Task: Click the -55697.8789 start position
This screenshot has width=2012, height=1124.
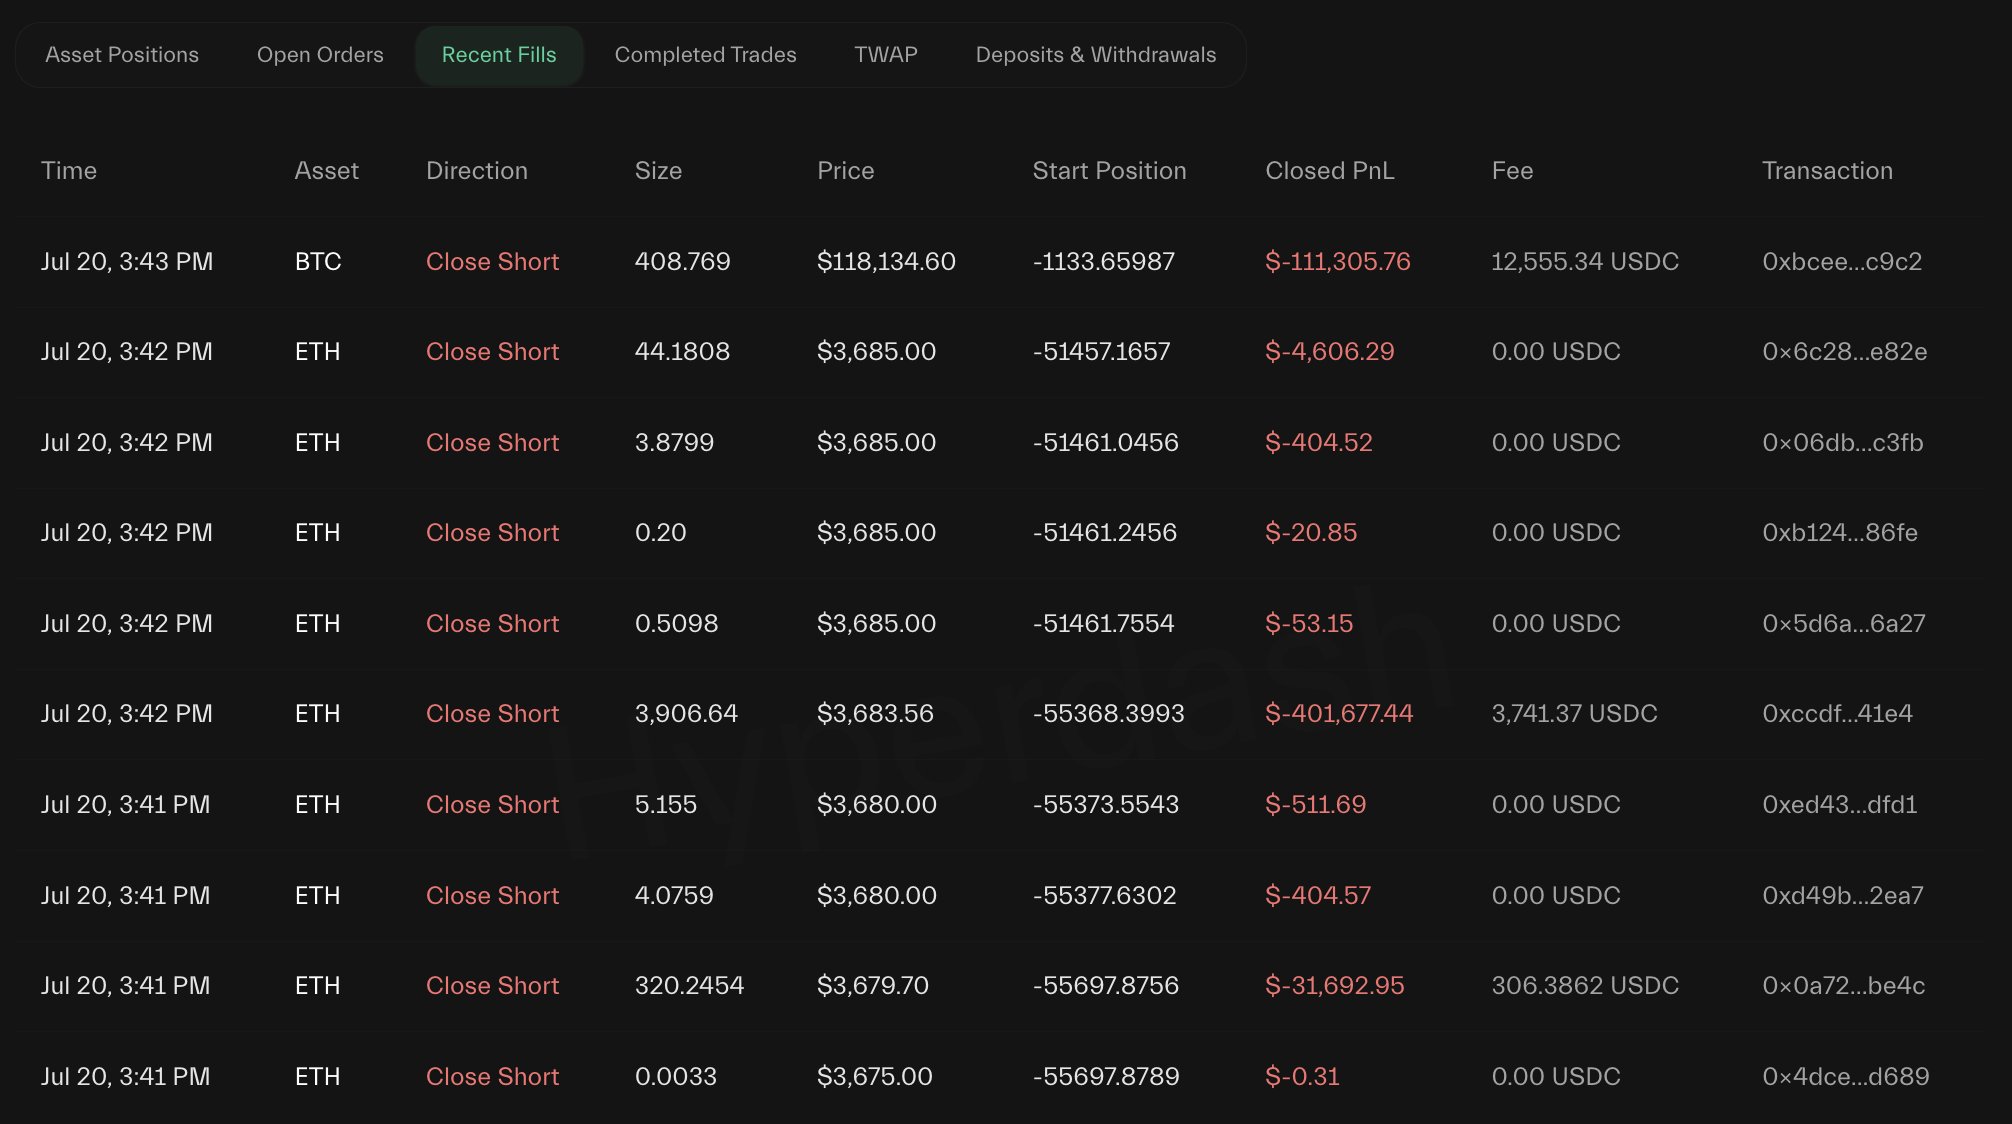Action: click(x=1106, y=1077)
